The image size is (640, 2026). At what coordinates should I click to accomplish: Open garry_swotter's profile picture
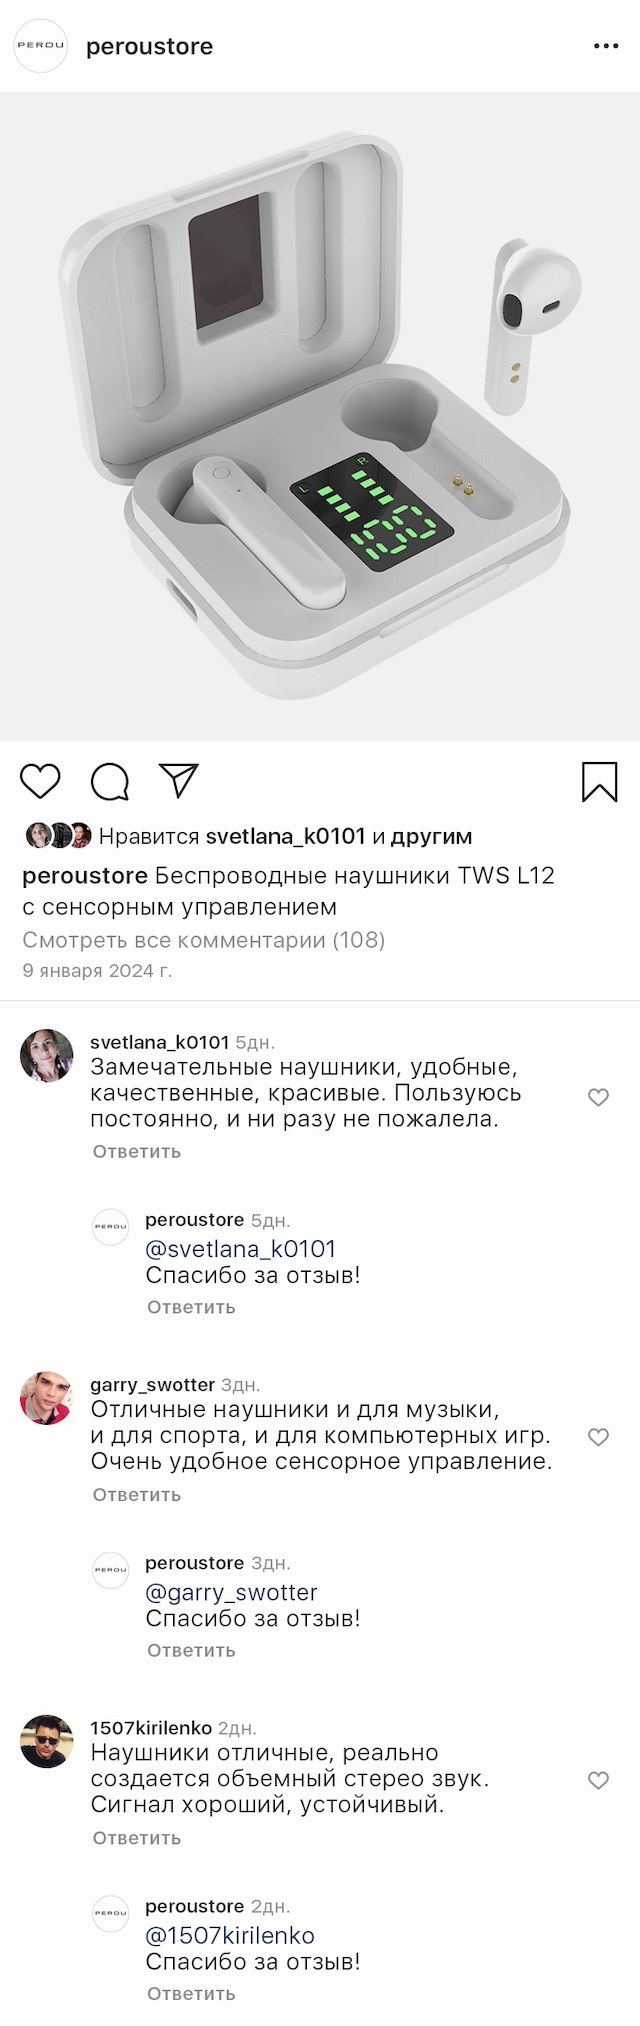47,1398
